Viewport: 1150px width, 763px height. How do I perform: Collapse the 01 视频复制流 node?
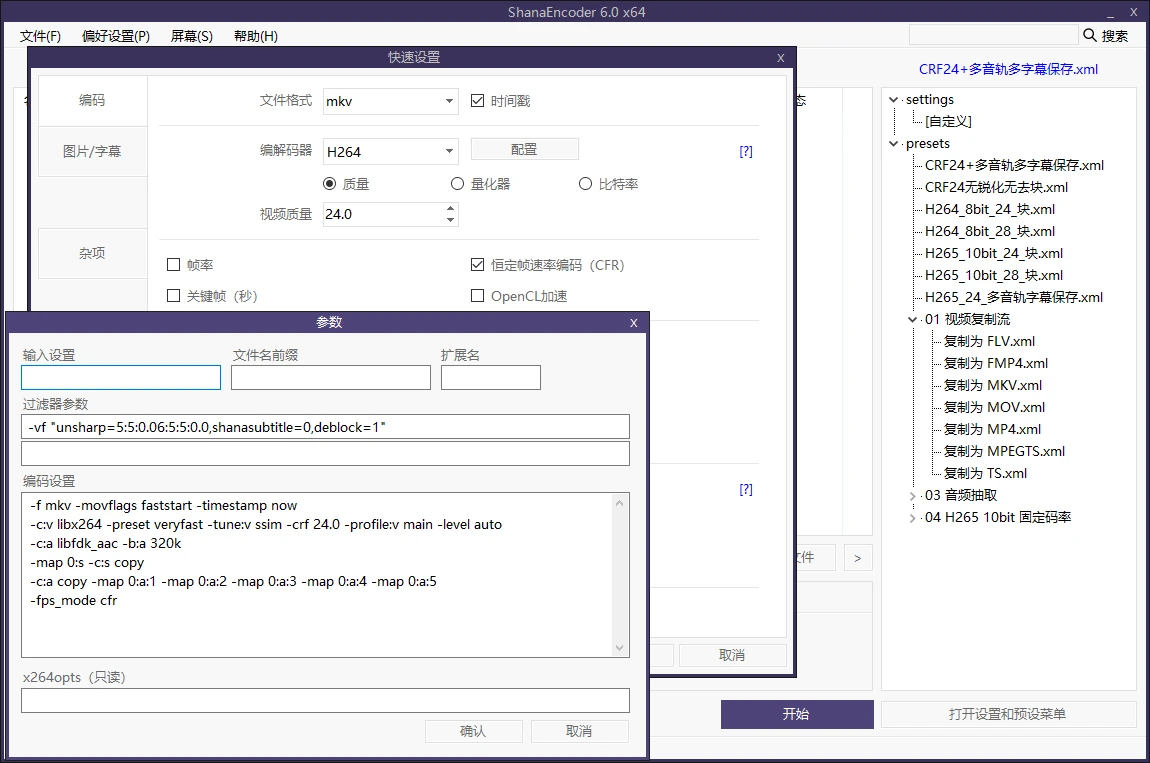click(x=912, y=320)
